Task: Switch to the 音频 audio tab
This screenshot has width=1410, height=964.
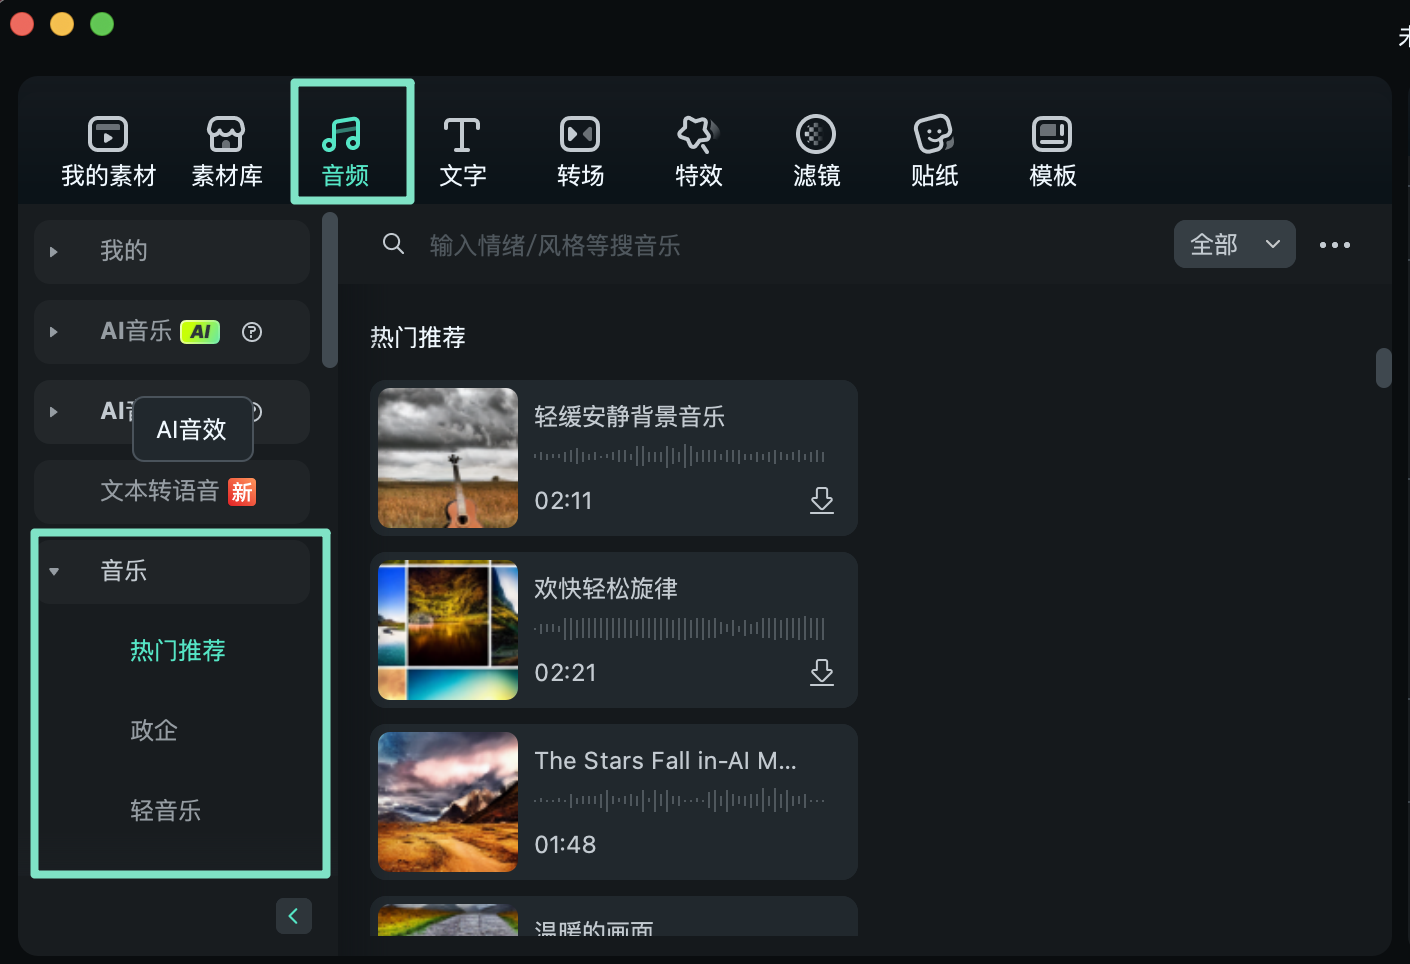Action: (346, 151)
